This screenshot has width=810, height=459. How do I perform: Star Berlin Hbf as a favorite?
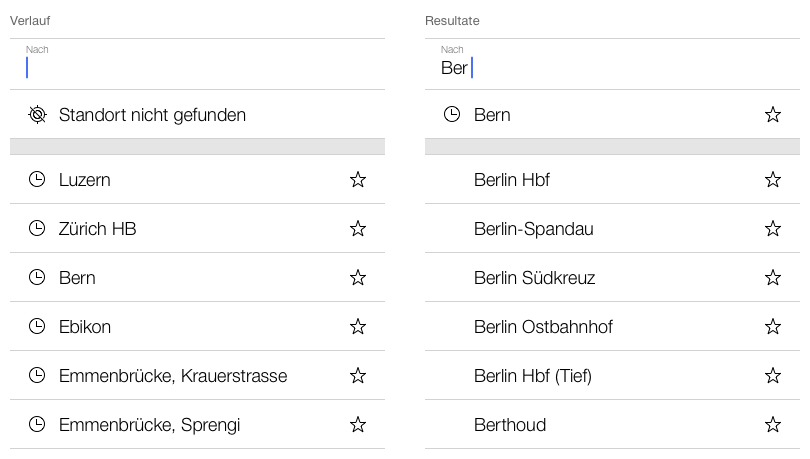[772, 180]
